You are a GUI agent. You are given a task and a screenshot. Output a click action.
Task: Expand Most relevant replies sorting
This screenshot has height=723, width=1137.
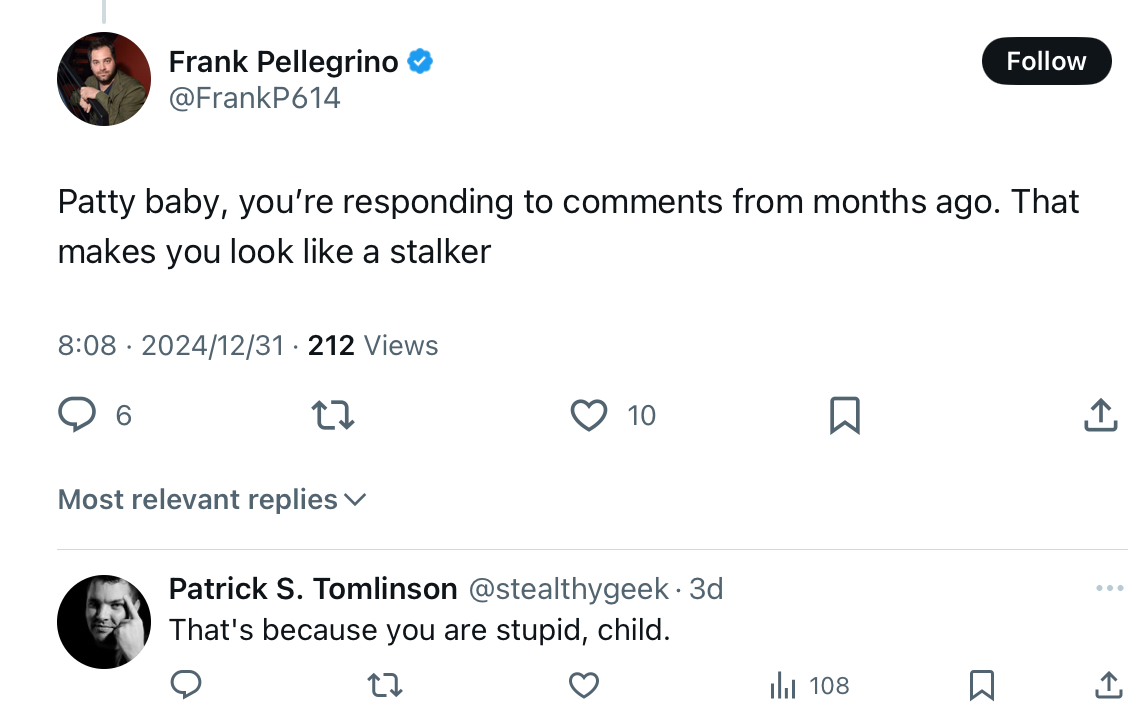[212, 500]
